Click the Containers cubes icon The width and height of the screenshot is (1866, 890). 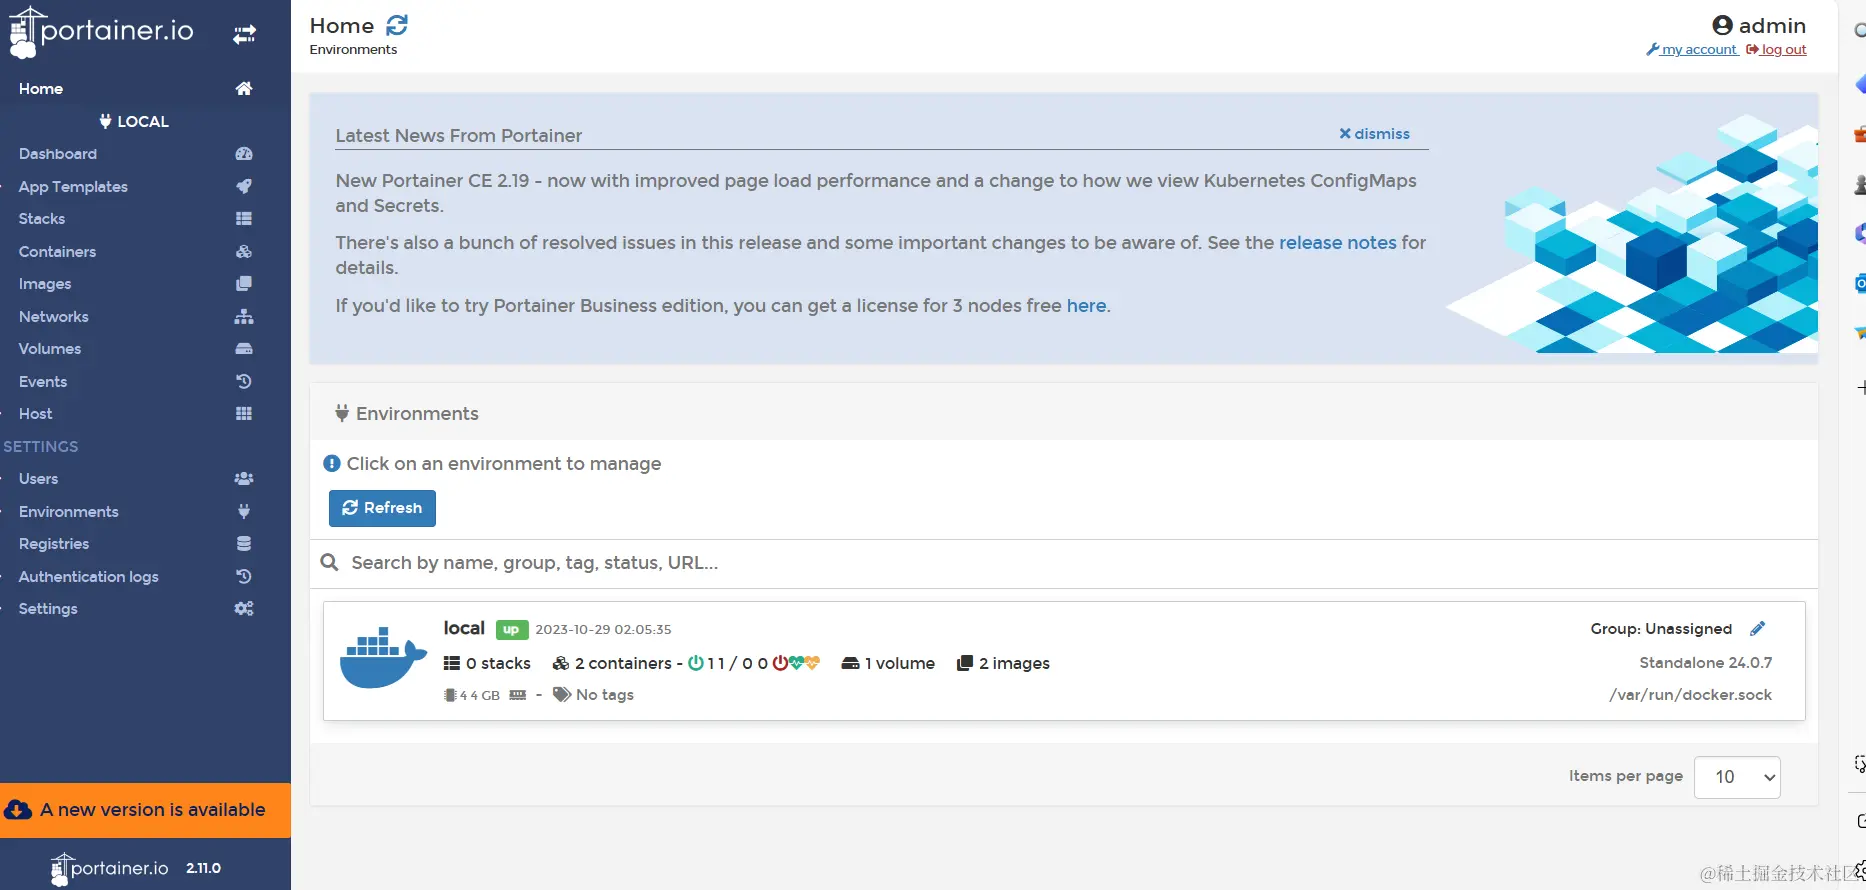[x=244, y=251]
